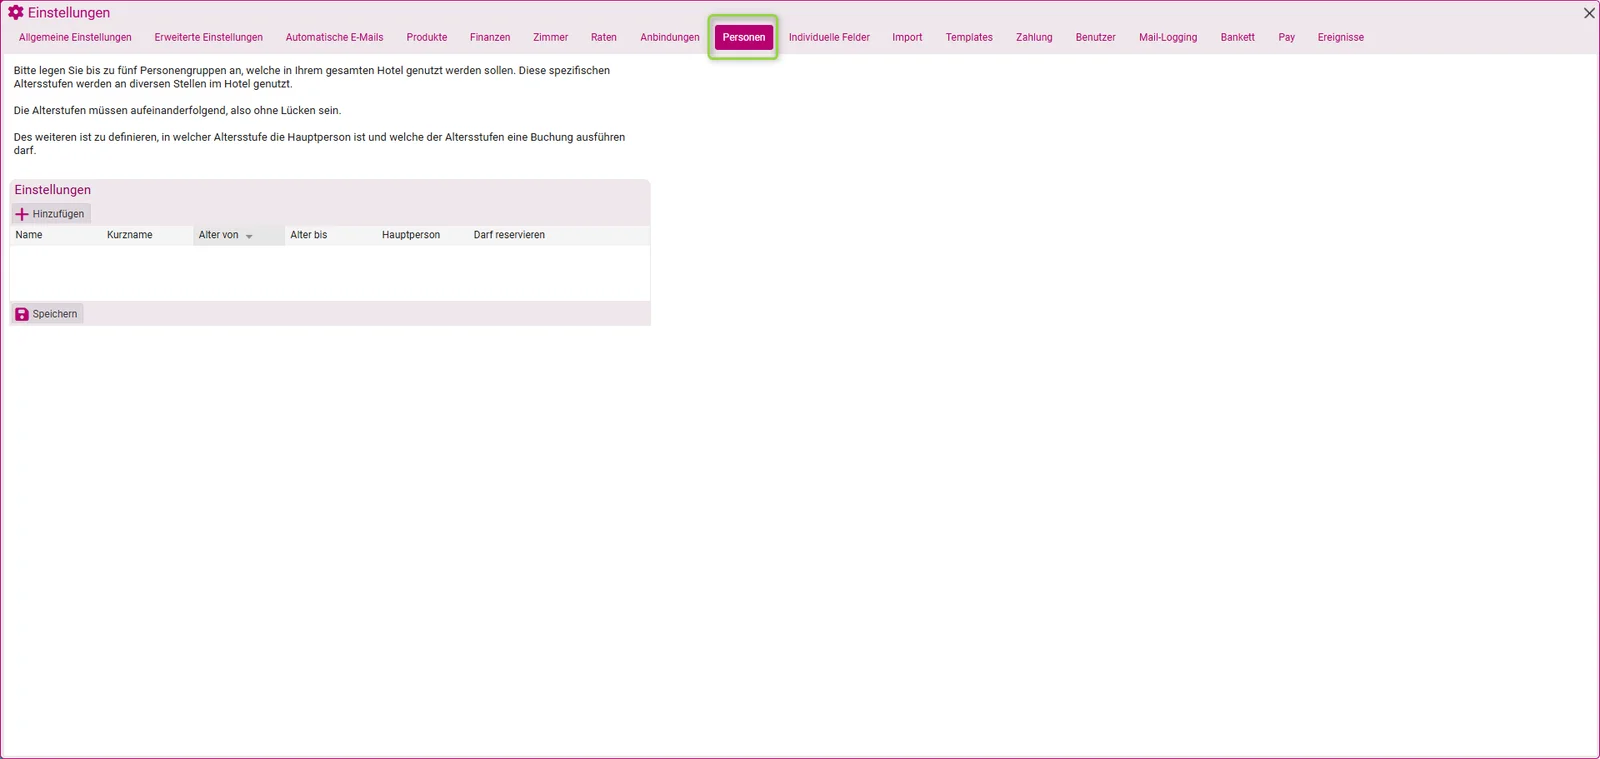Sort by the Name column header
This screenshot has height=759, width=1600.
(55, 235)
